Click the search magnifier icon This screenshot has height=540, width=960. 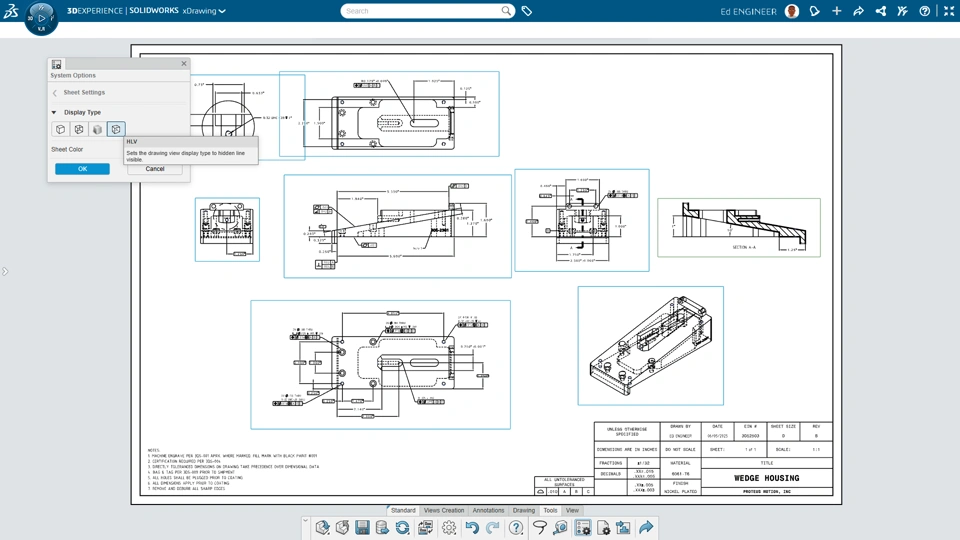pos(506,11)
